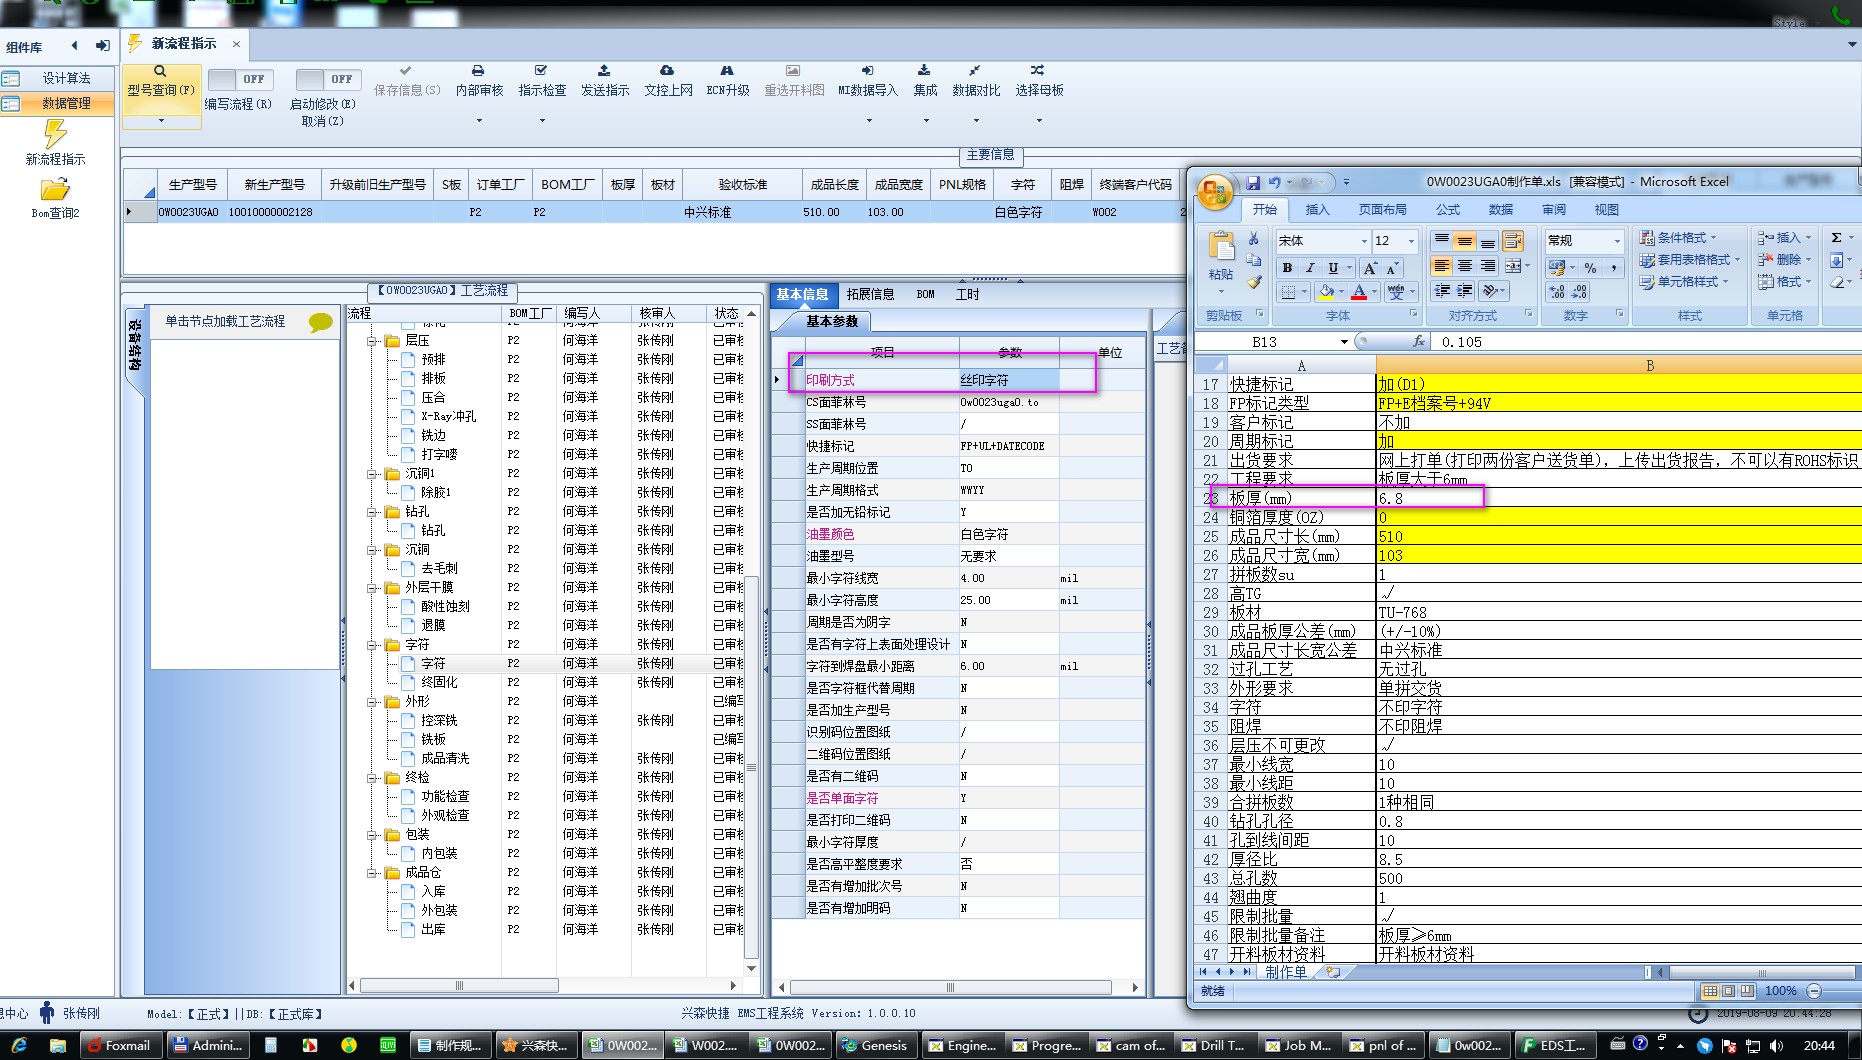Click the 型号查询 search icon

160,72
